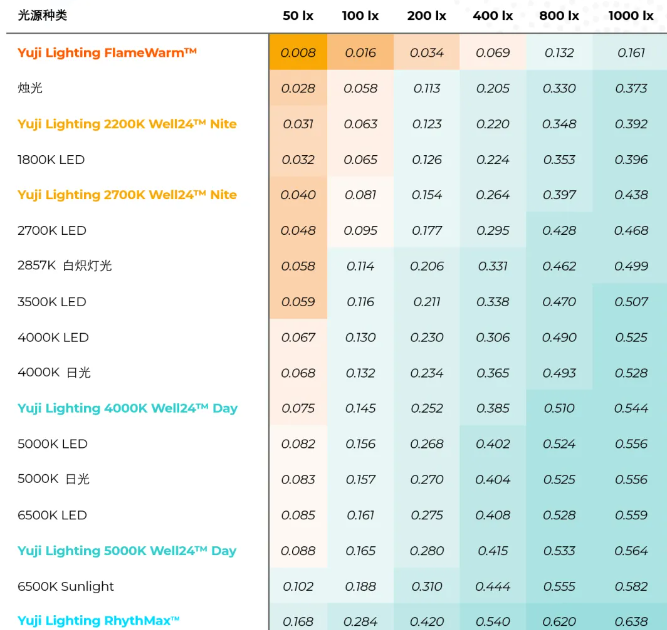This screenshot has height=630, width=667.
Task: Click the 400 lx column header
Action: (x=493, y=16)
